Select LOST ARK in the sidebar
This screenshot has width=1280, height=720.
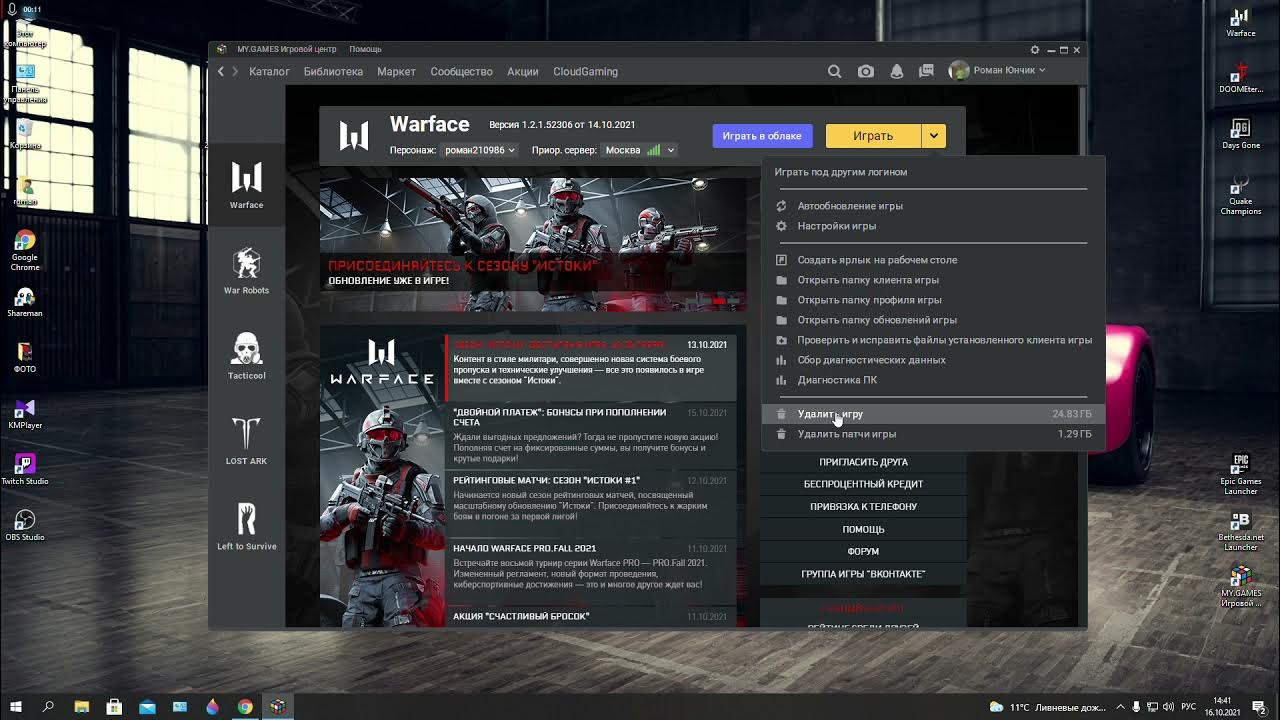point(246,441)
